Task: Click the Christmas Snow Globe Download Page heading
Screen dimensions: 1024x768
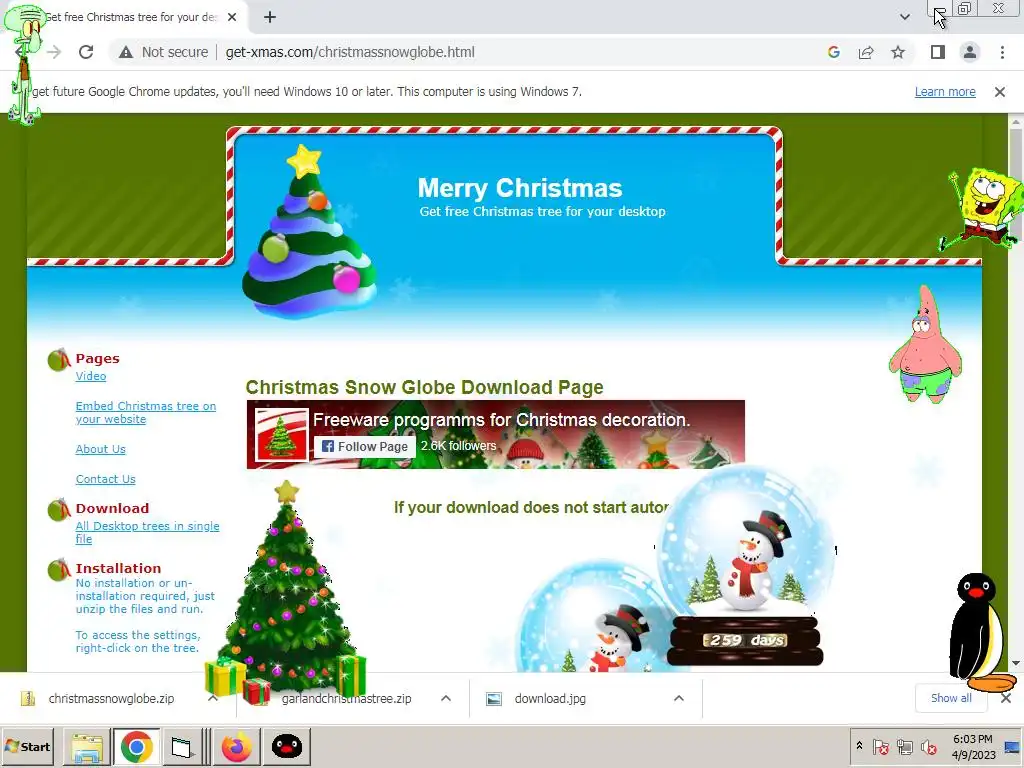Action: coord(424,387)
